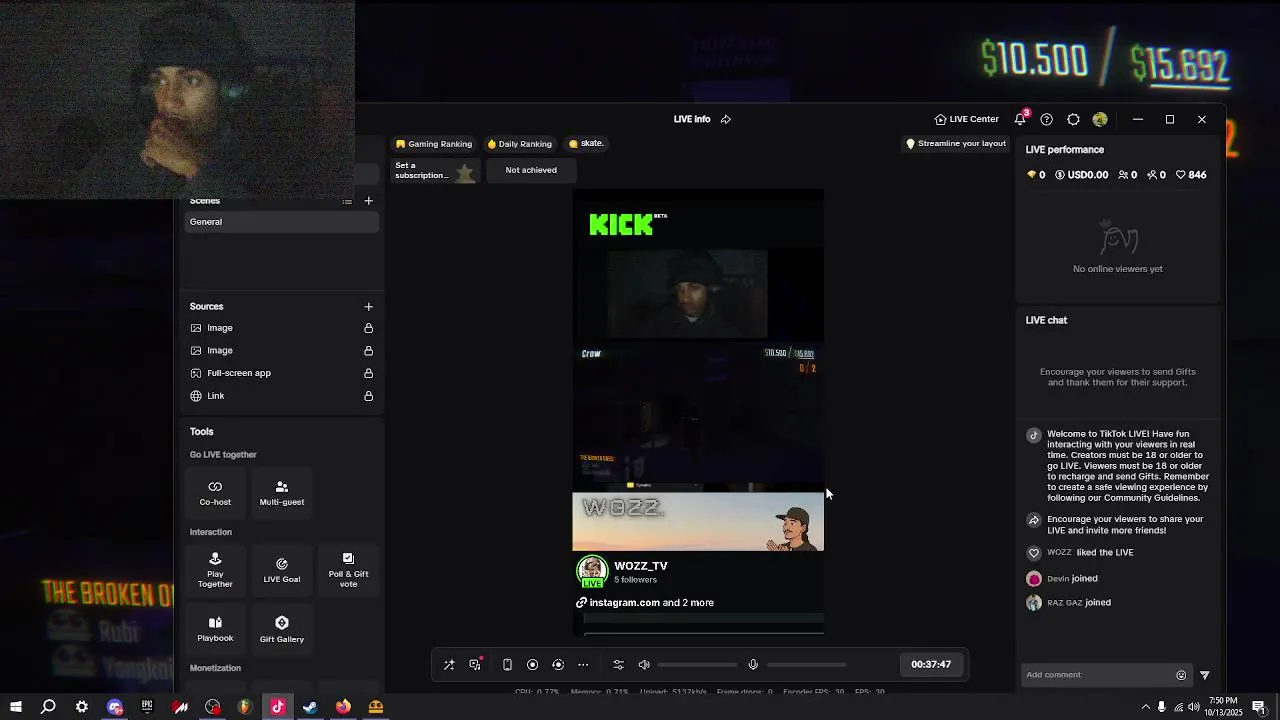This screenshot has width=1280, height=720.
Task: Toggle lock on Link source
Action: click(368, 396)
